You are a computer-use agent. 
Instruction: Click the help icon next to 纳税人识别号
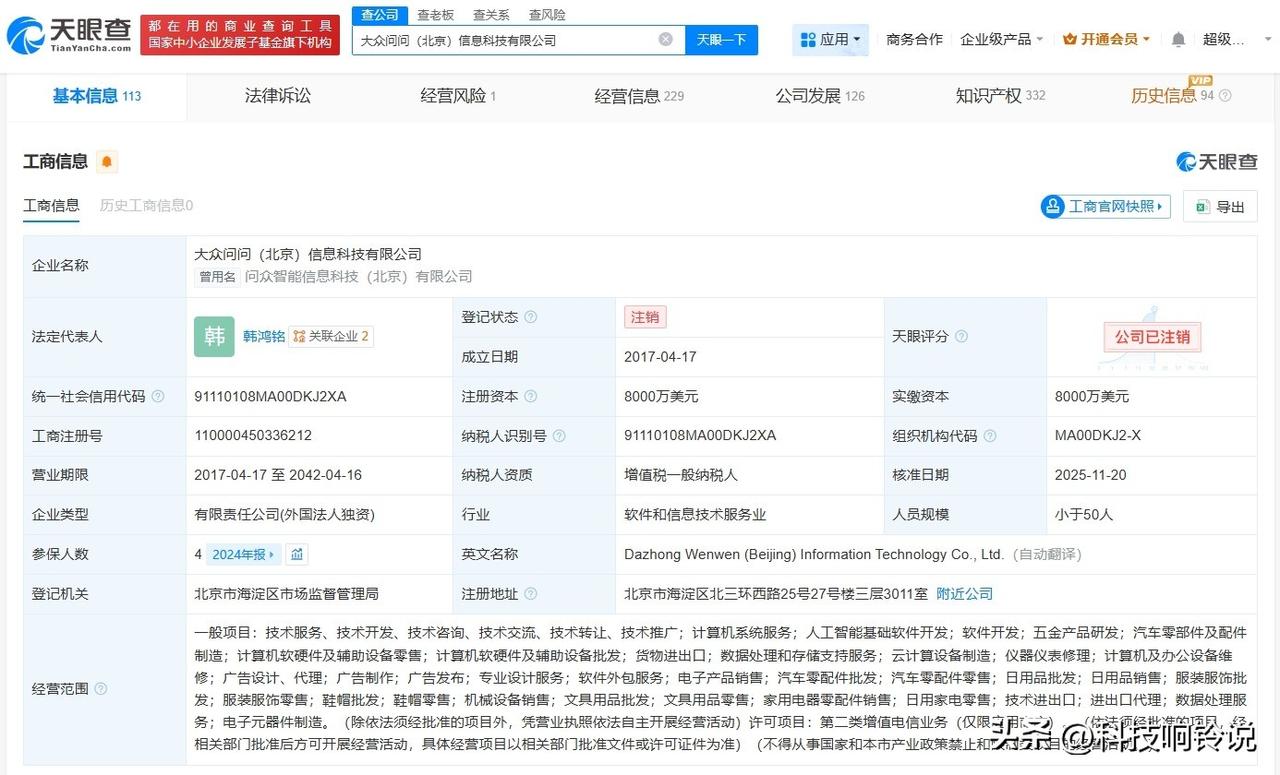tap(559, 436)
